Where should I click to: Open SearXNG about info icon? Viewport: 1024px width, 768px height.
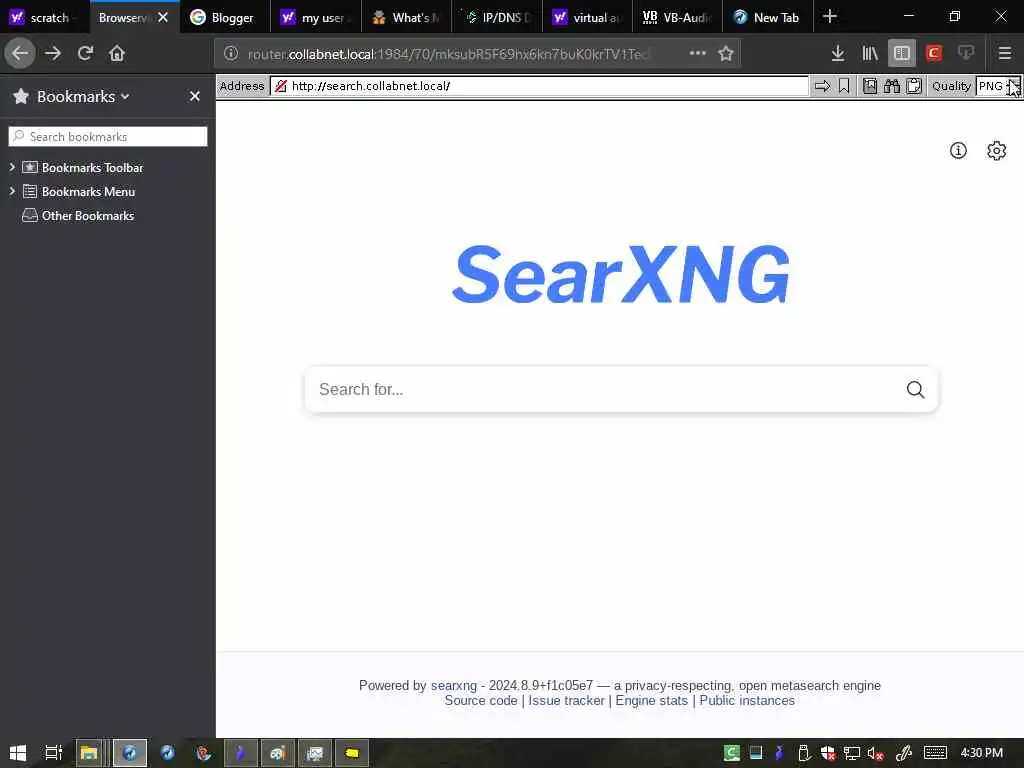click(x=958, y=151)
